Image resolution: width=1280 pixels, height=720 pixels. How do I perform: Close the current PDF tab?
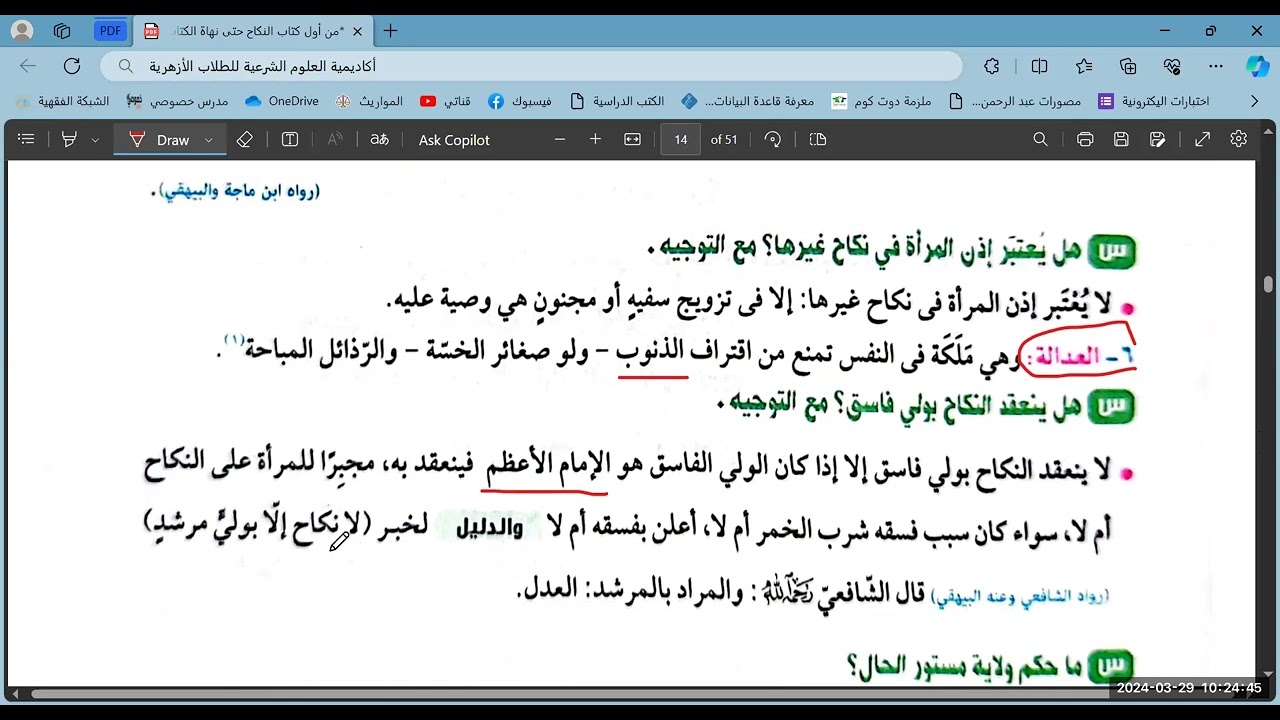pyautogui.click(x=357, y=31)
